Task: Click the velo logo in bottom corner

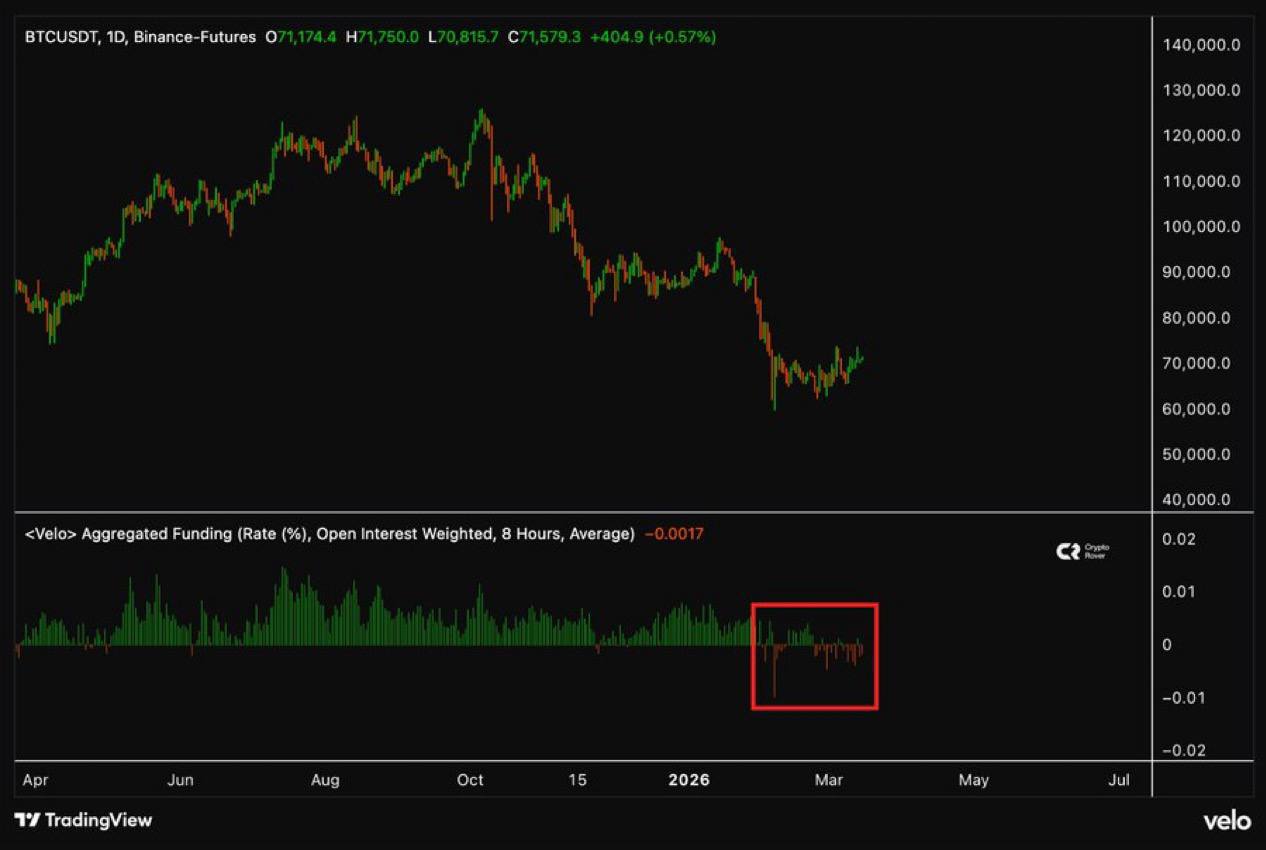Action: [1226, 821]
